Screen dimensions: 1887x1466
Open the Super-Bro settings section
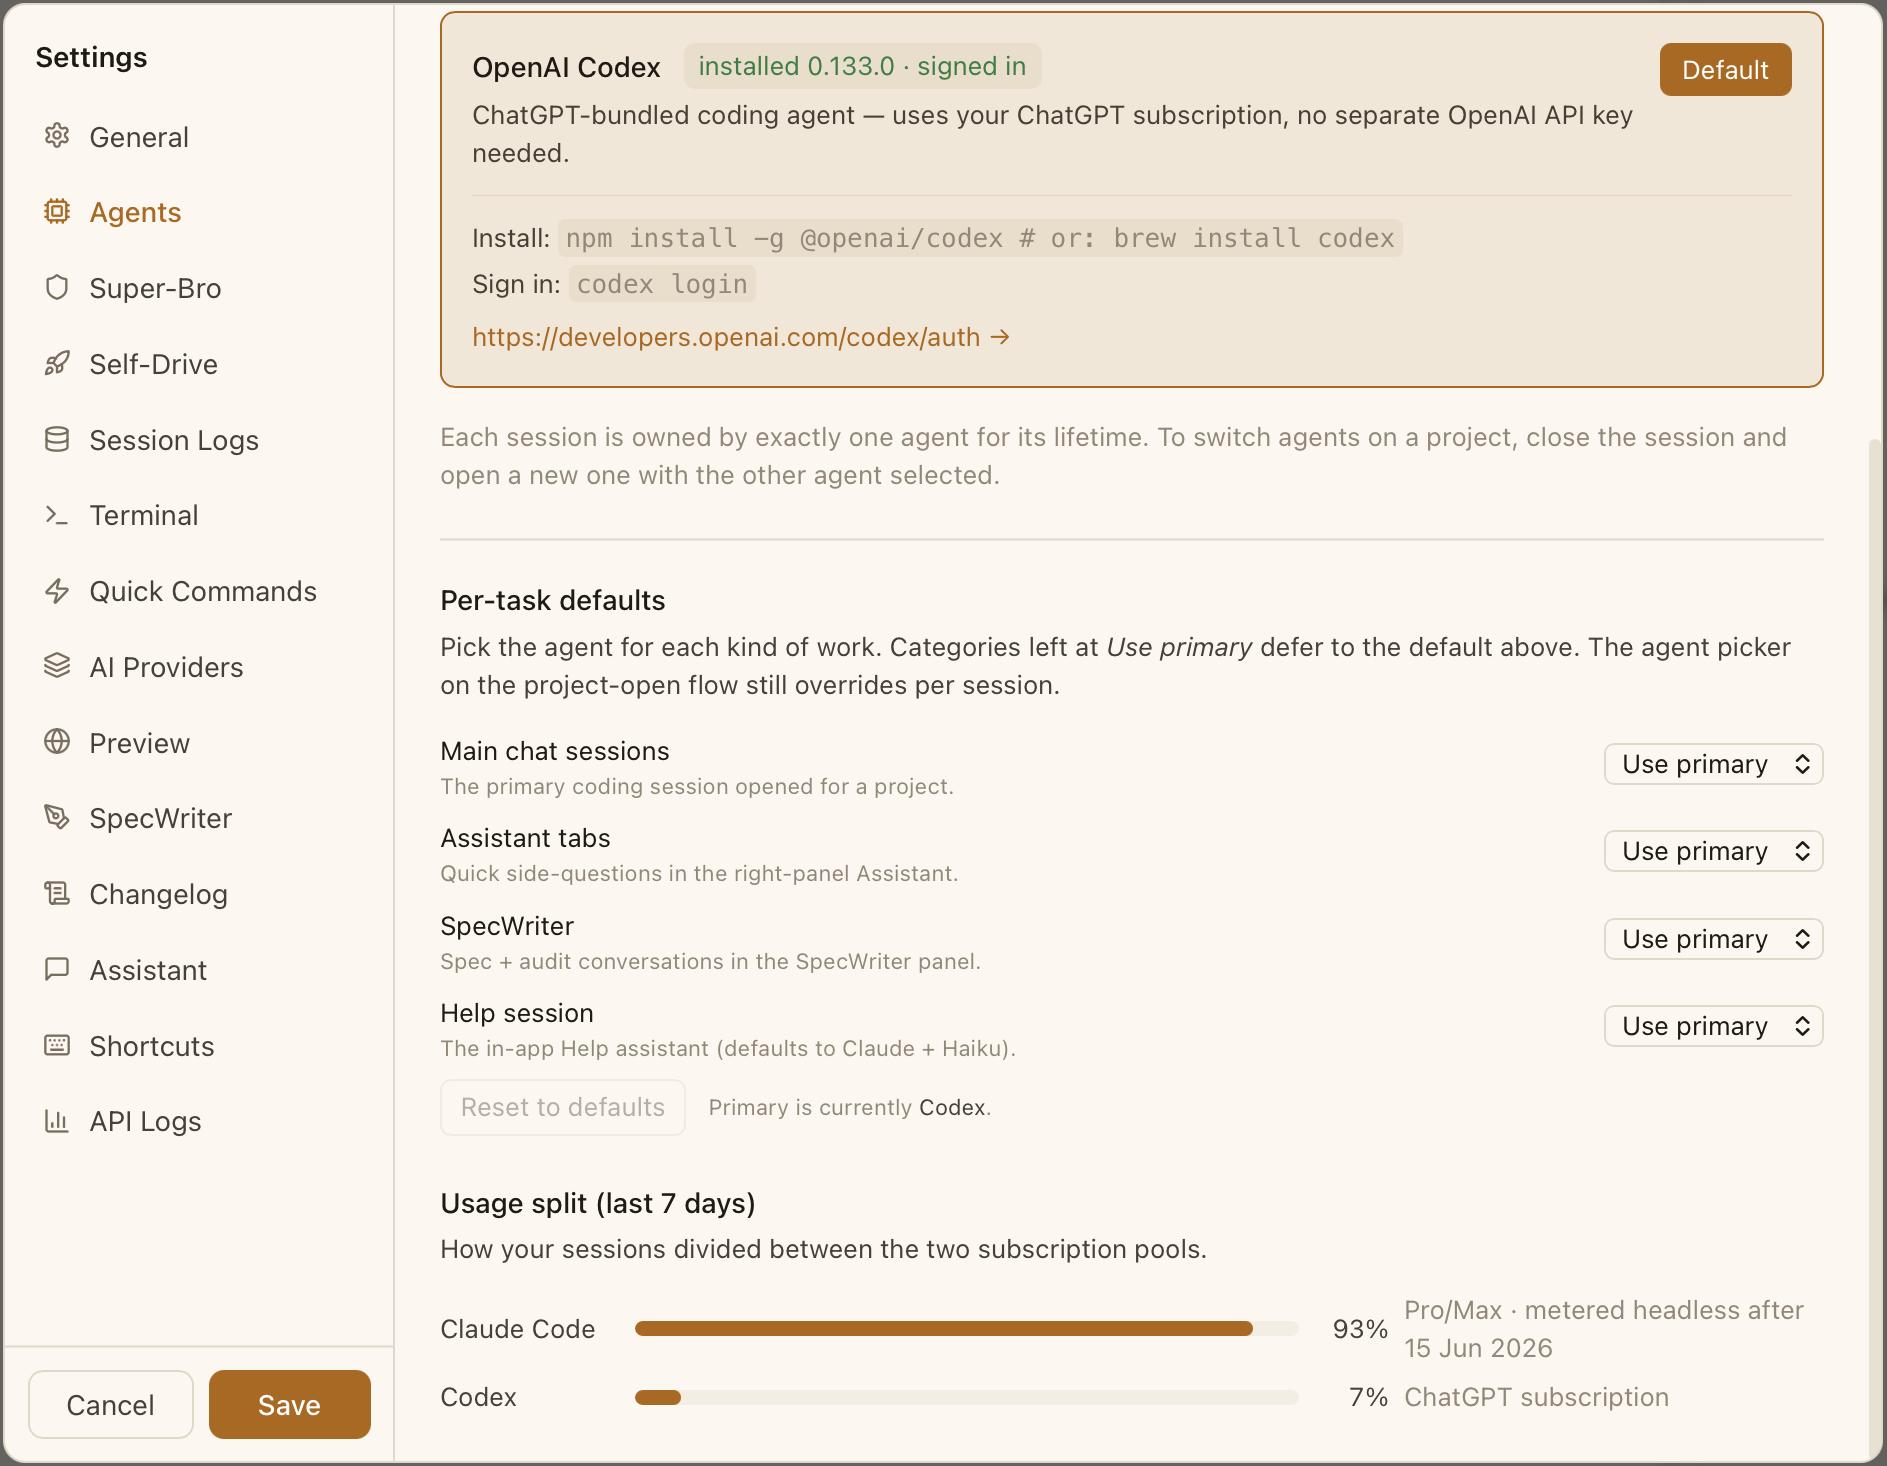click(x=155, y=288)
